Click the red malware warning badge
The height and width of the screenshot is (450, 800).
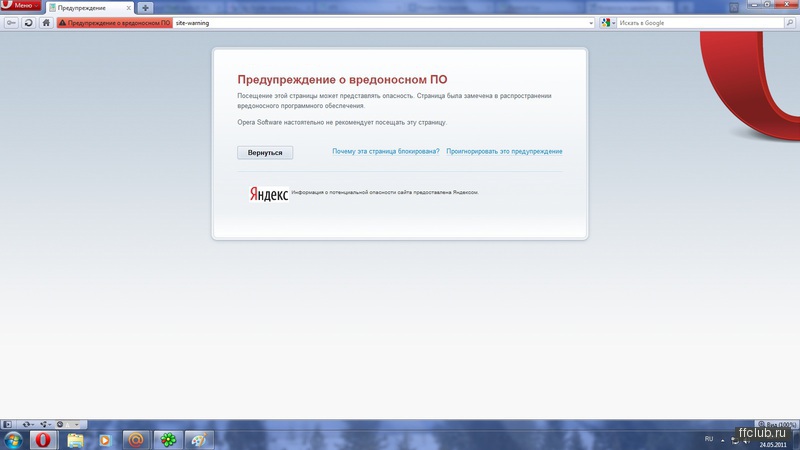(115, 23)
